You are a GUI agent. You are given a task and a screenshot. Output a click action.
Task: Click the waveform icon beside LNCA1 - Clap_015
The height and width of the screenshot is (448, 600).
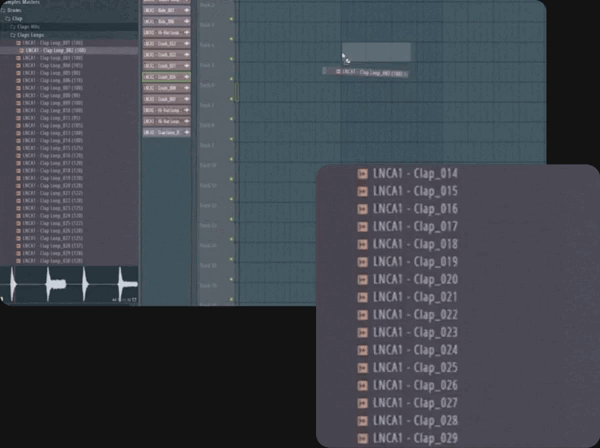[x=362, y=191]
